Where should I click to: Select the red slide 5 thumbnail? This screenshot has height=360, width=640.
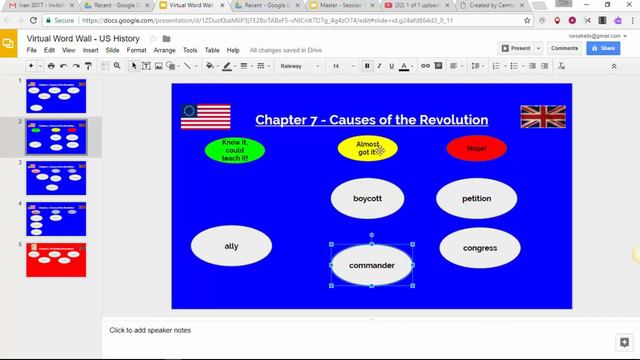(56, 260)
